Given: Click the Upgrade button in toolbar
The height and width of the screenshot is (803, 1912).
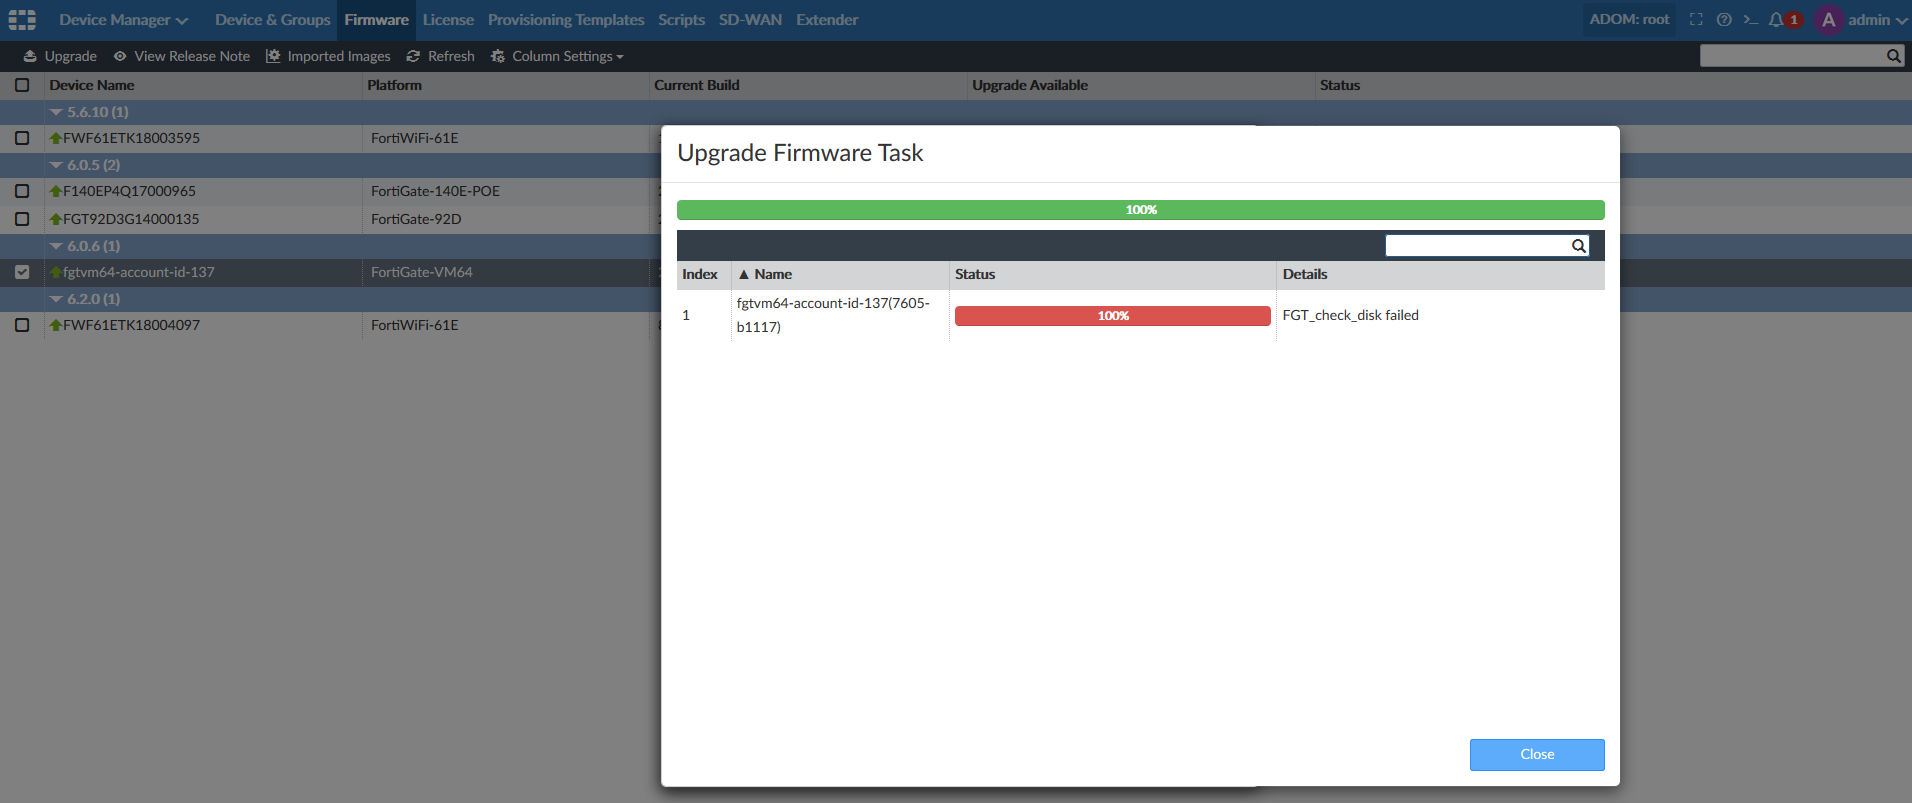Looking at the screenshot, I should (60, 56).
